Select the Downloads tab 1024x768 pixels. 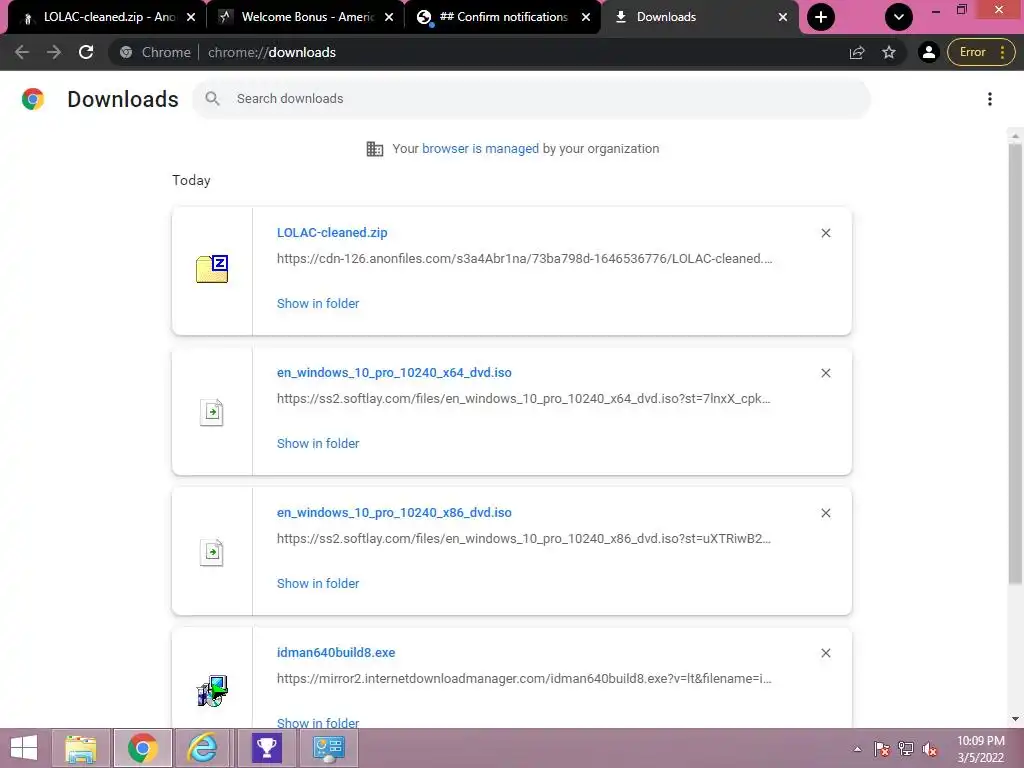pos(699,17)
